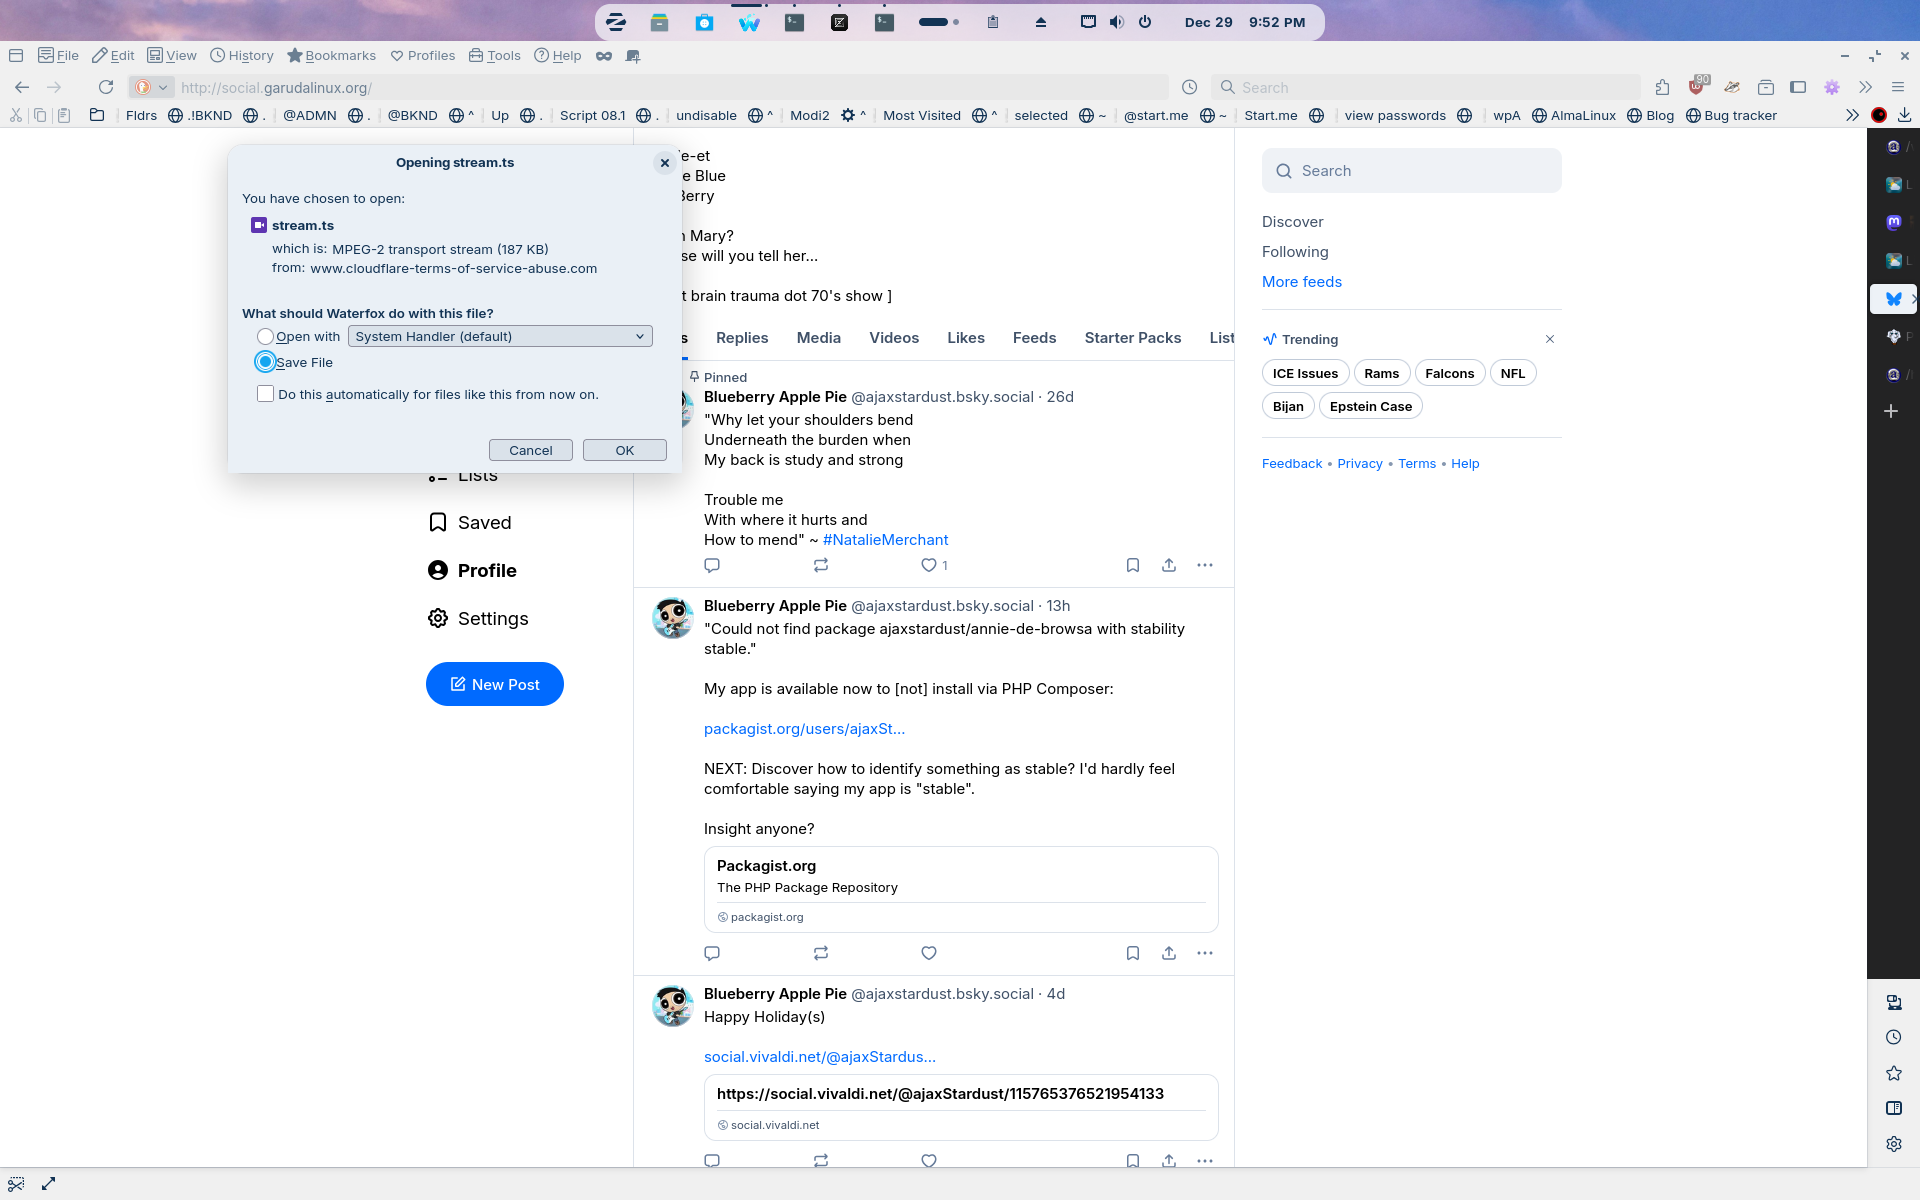
Task: Open the Bookmarks menu
Action: point(331,55)
